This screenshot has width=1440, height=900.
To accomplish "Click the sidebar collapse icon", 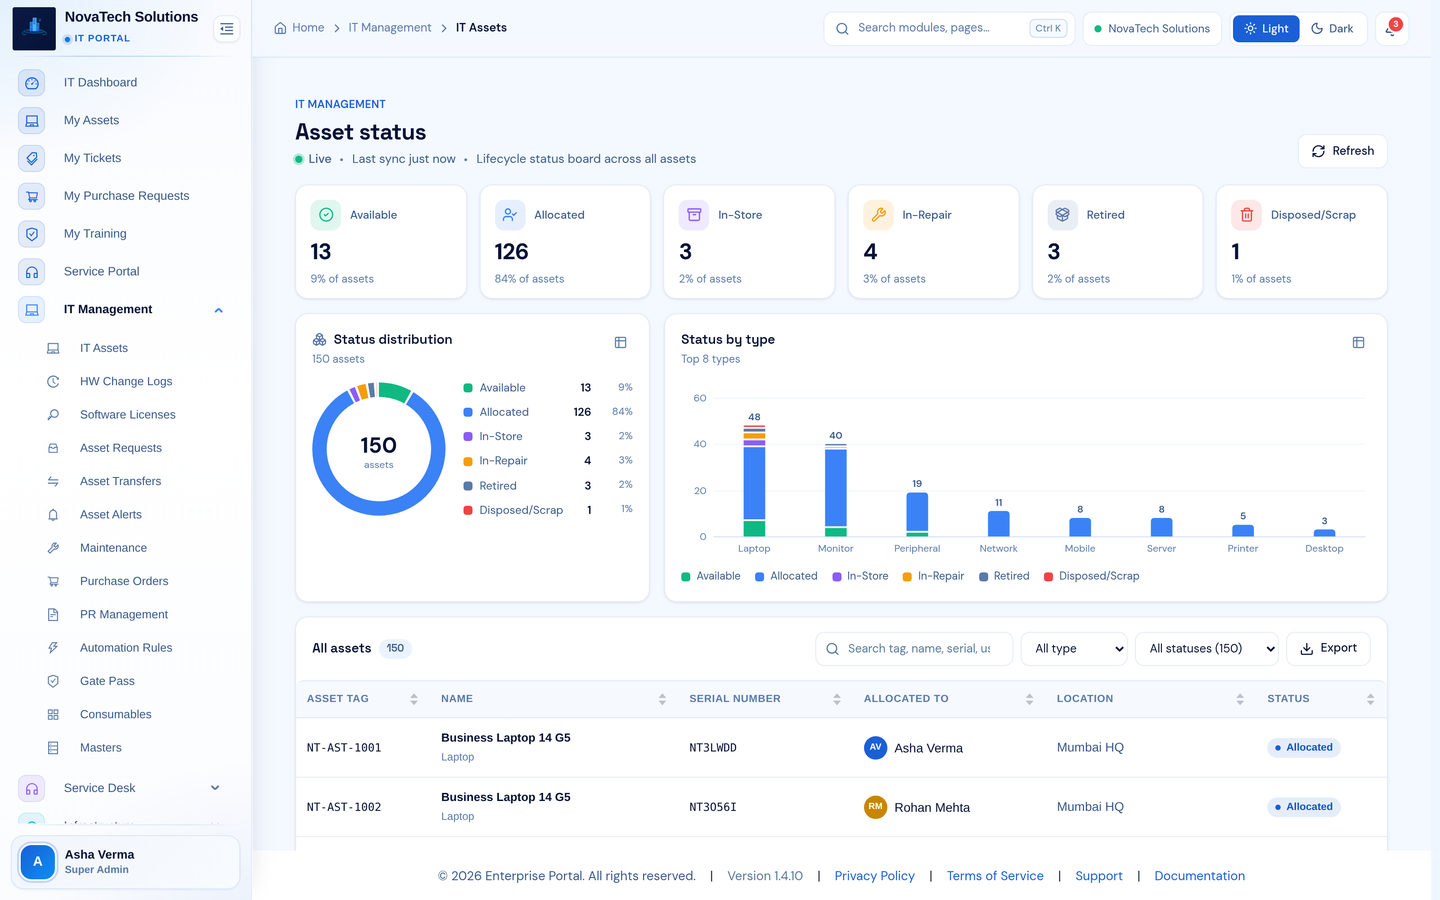I will click(x=227, y=29).
